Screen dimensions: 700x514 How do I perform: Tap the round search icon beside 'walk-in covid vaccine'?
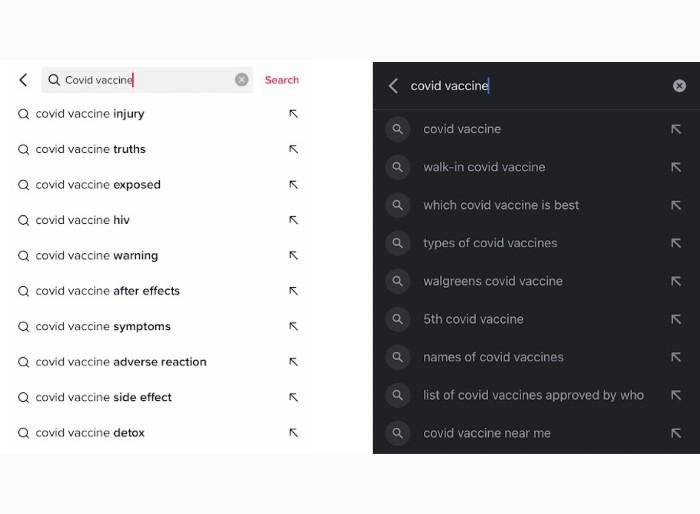pos(397,167)
